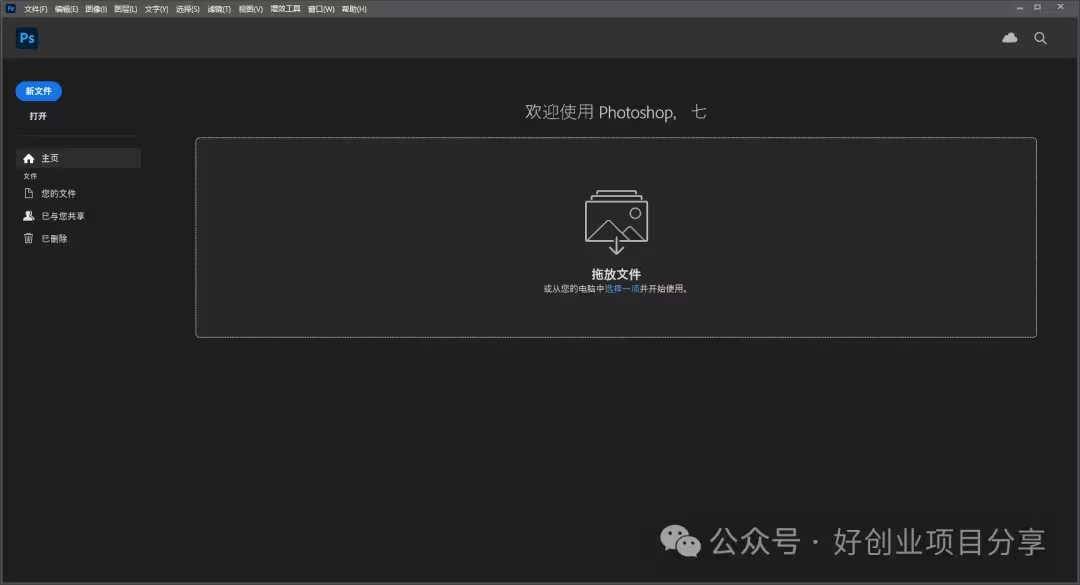
Task: Minimize the Photoshop window
Action: [1019, 8]
